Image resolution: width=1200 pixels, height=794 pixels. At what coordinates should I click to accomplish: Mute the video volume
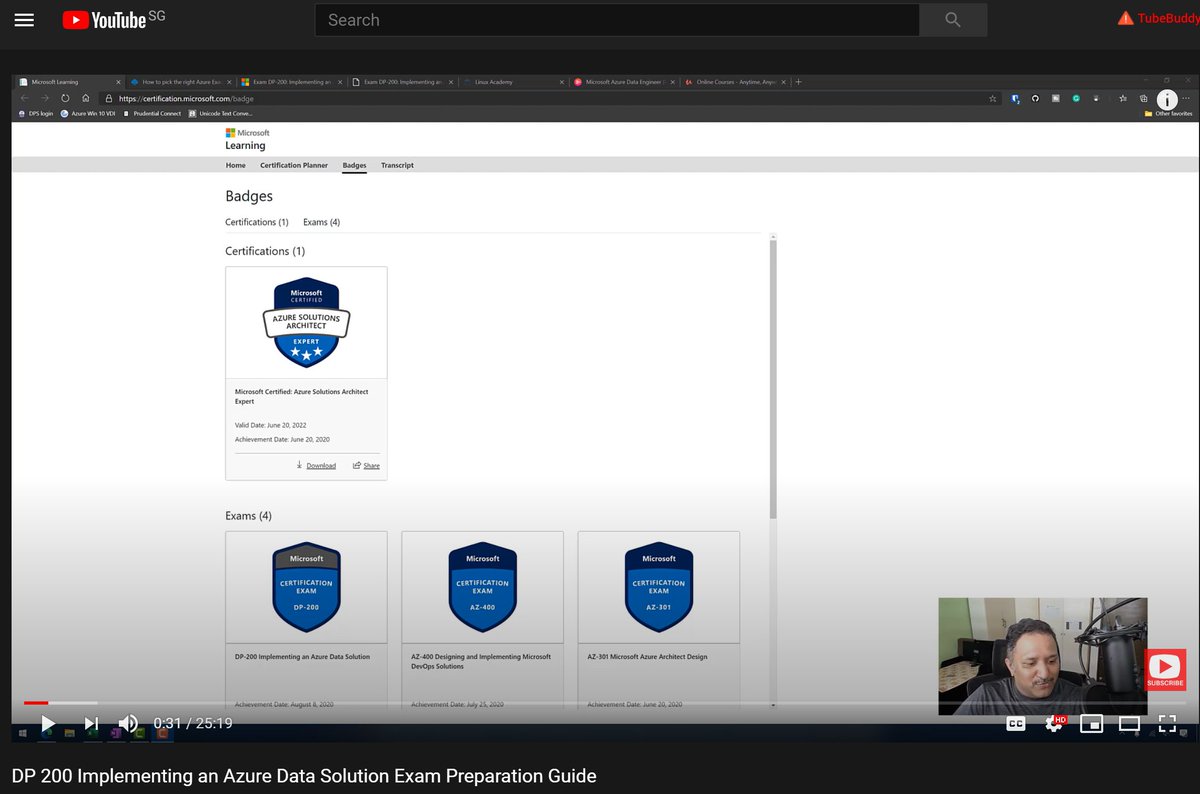tap(129, 723)
